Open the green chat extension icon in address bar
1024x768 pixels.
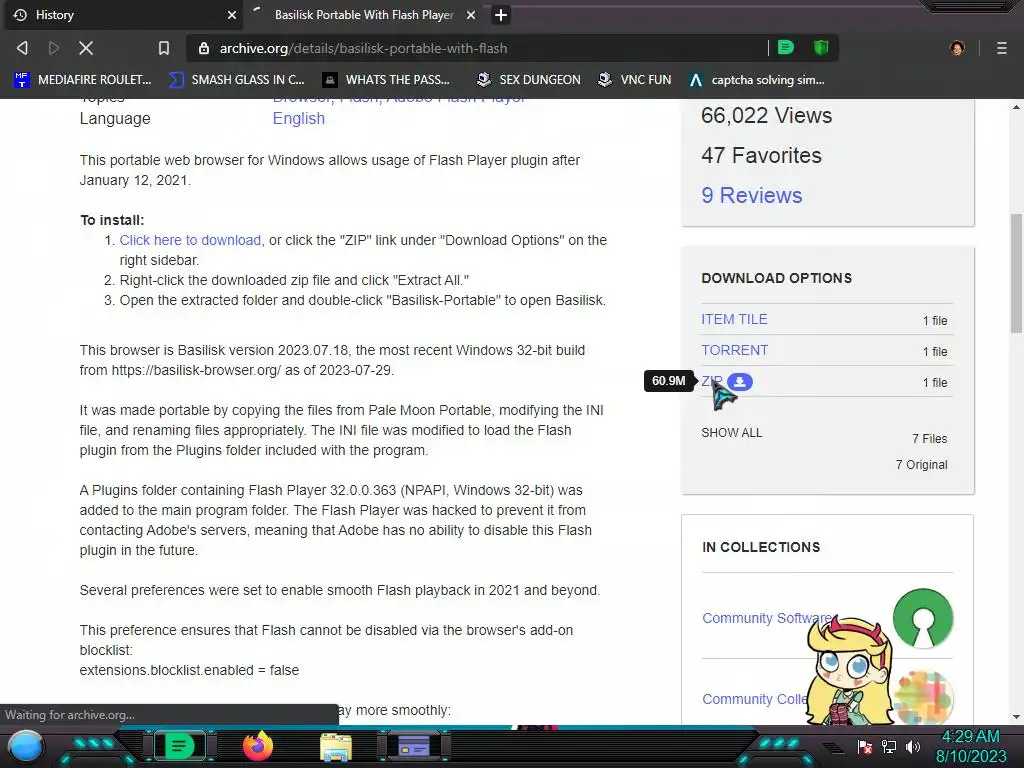tap(786, 48)
